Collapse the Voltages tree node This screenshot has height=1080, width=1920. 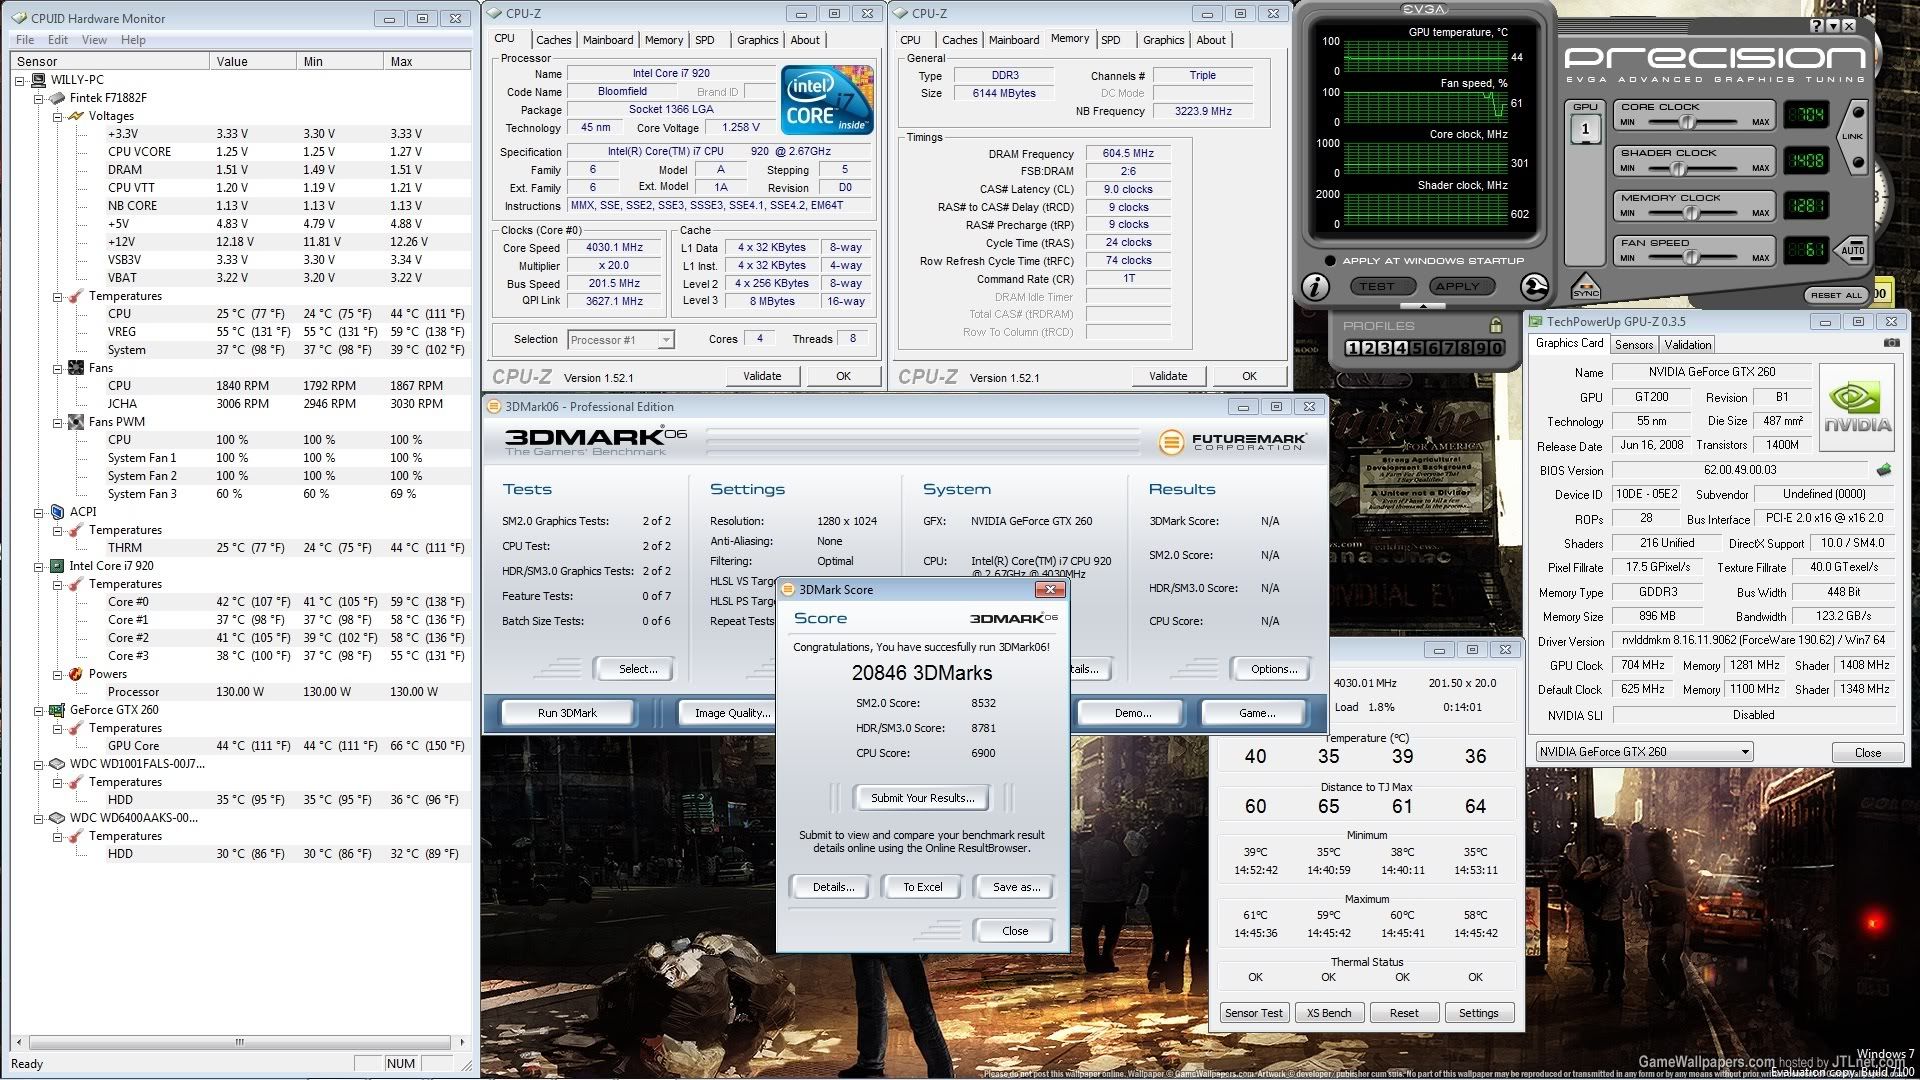(58, 116)
